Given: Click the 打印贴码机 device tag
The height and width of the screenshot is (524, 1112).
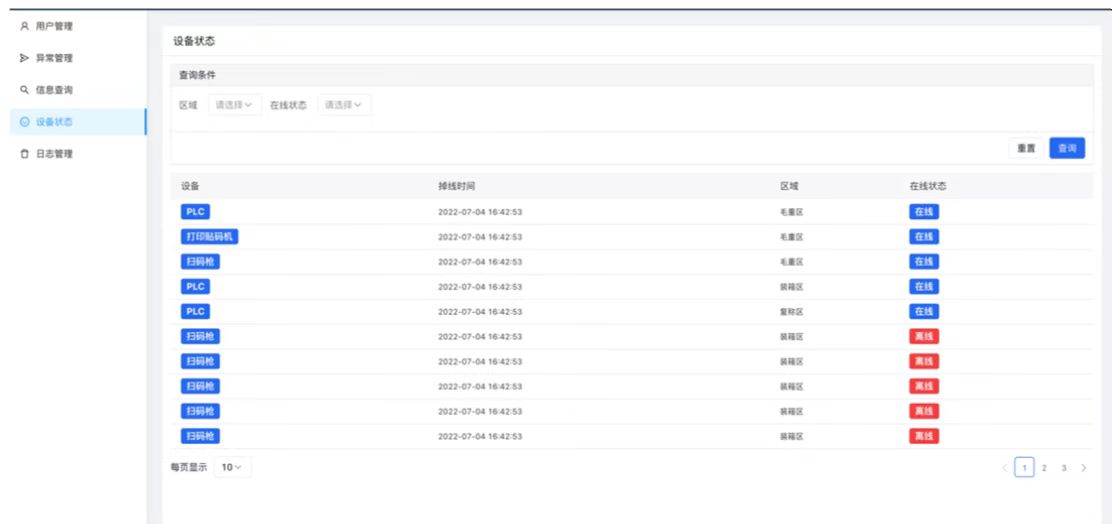Looking at the screenshot, I should [x=210, y=237].
